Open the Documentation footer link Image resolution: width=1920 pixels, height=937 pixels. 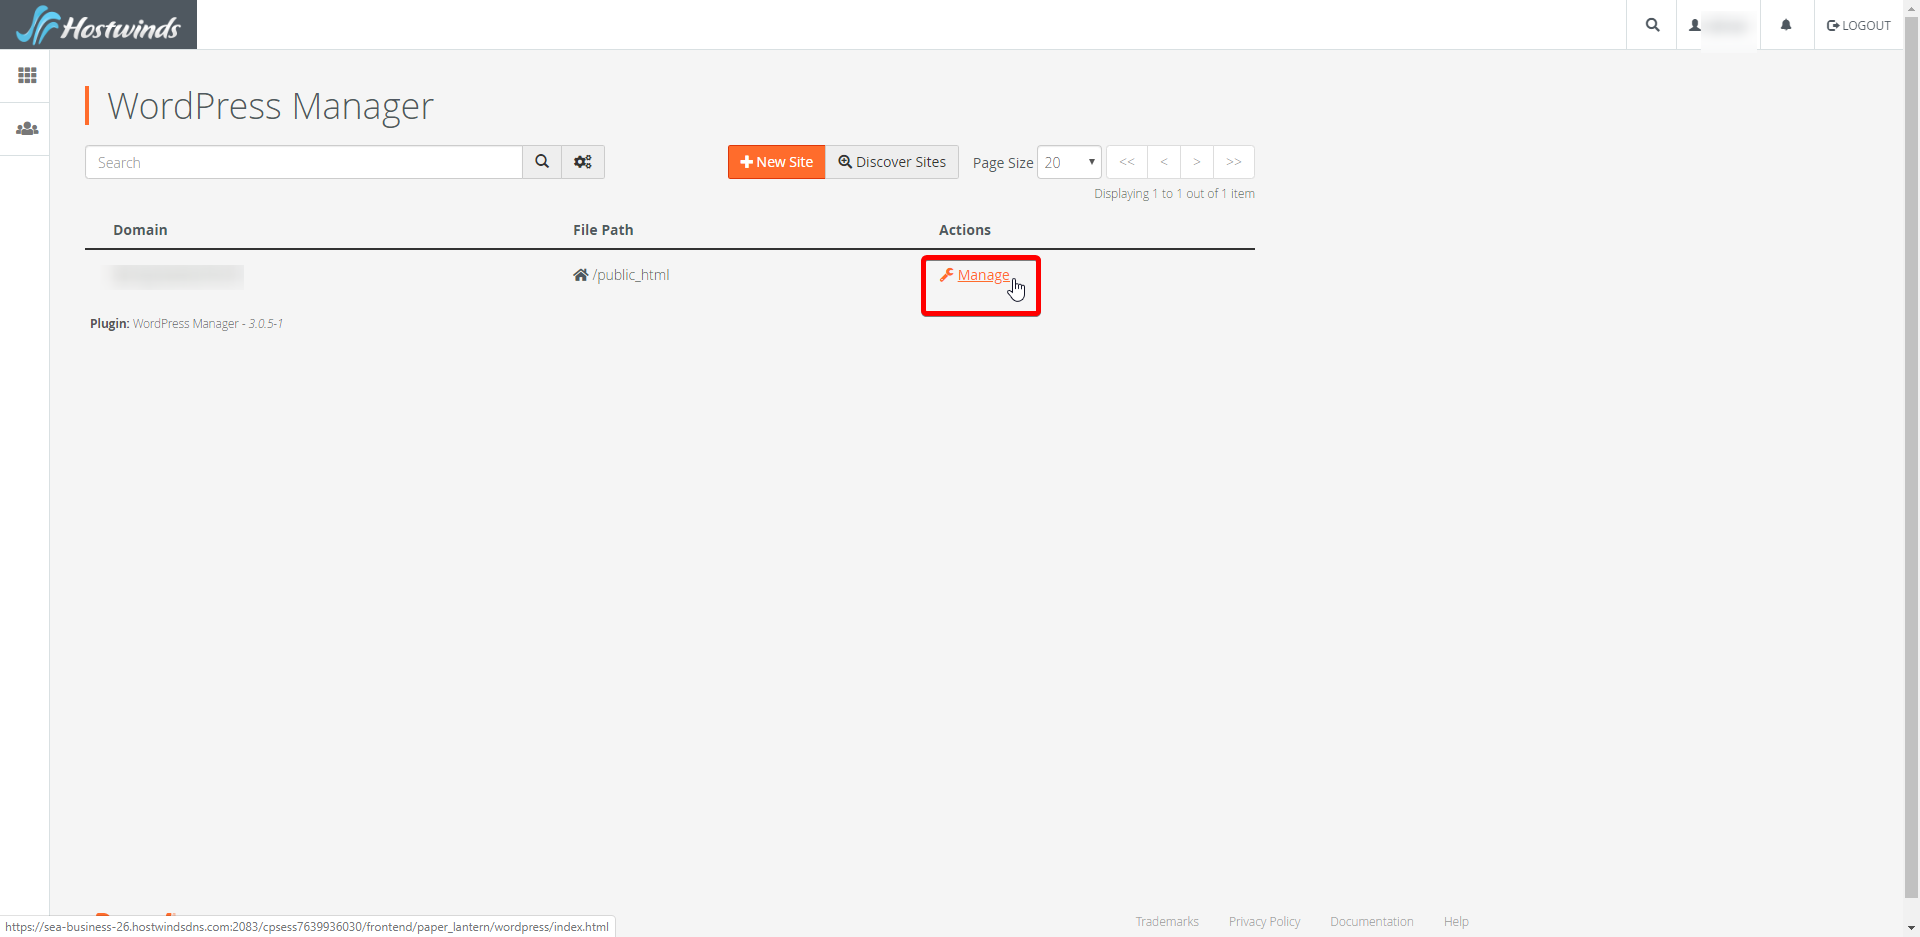coord(1372,922)
